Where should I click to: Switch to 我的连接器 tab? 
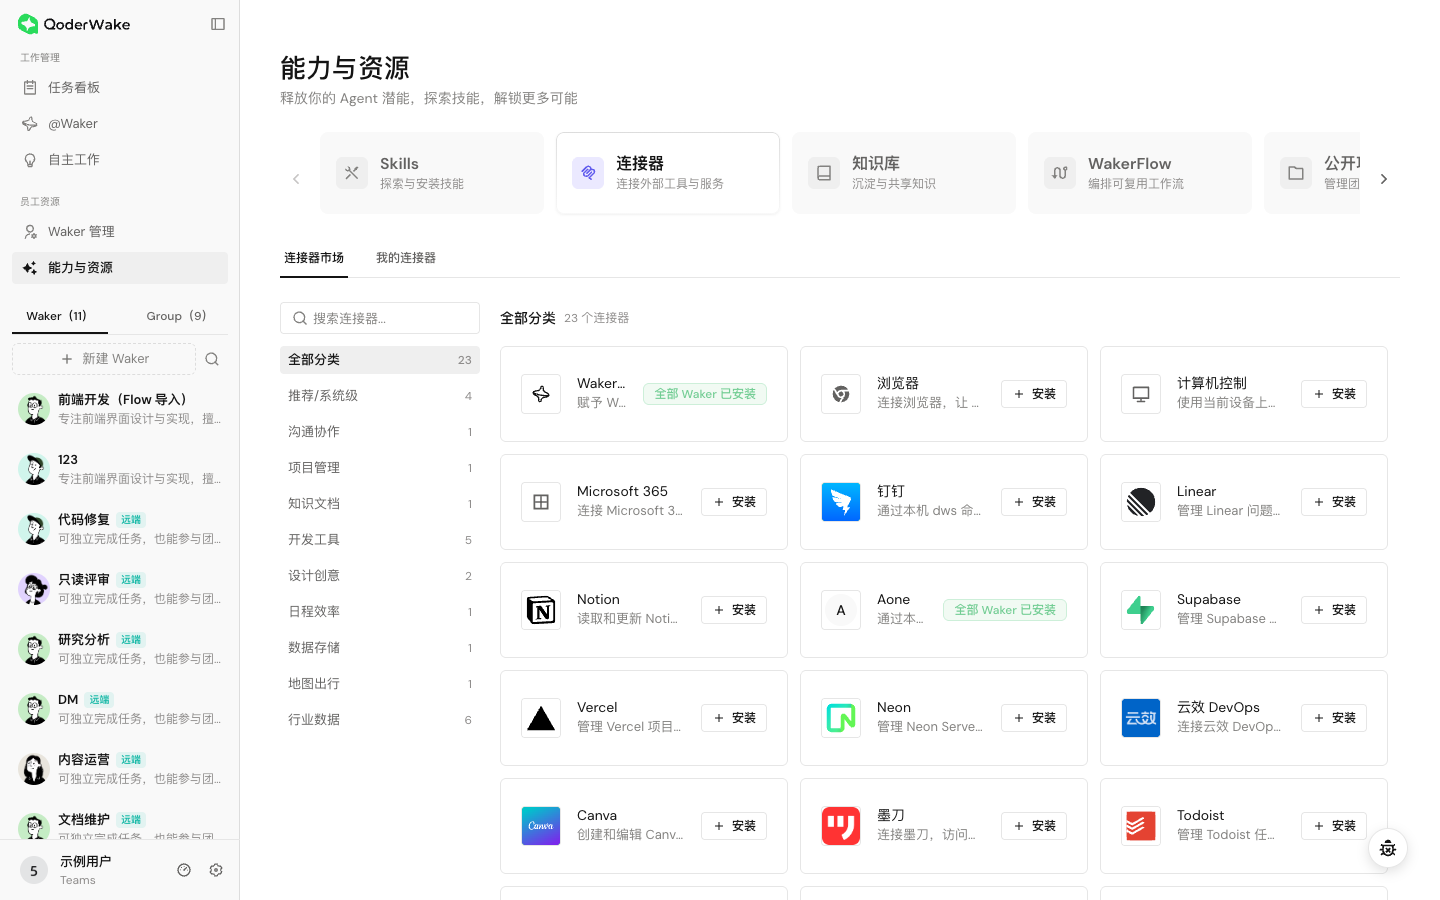406,258
